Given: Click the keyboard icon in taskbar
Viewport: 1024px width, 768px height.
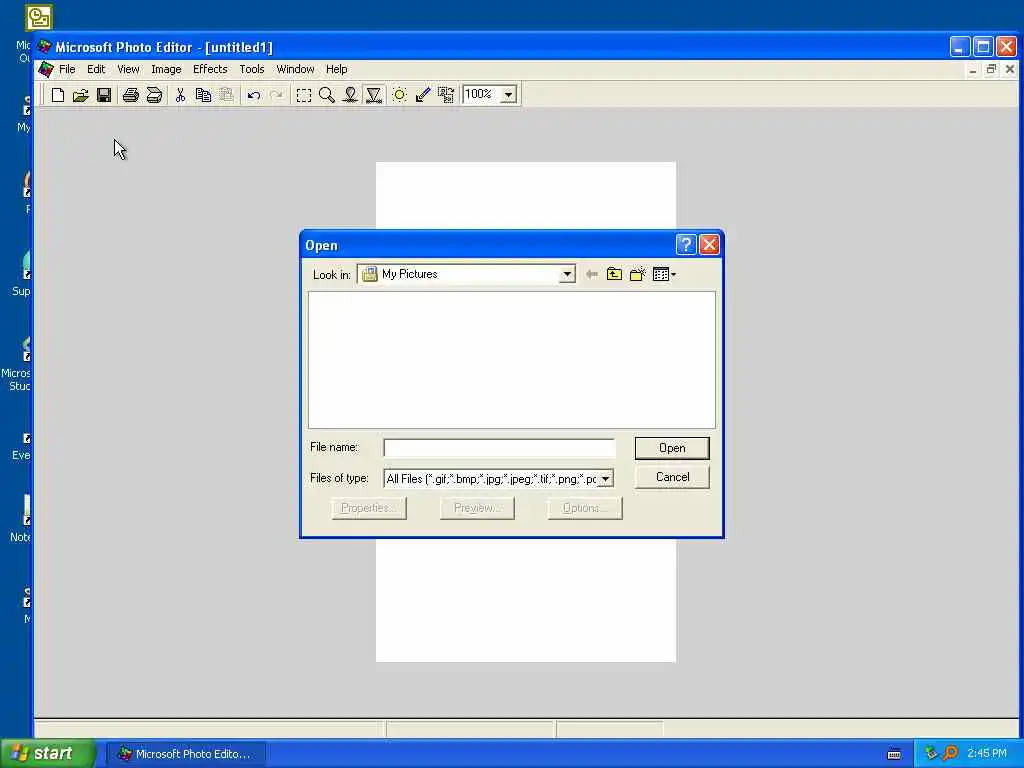Looking at the screenshot, I should (894, 754).
